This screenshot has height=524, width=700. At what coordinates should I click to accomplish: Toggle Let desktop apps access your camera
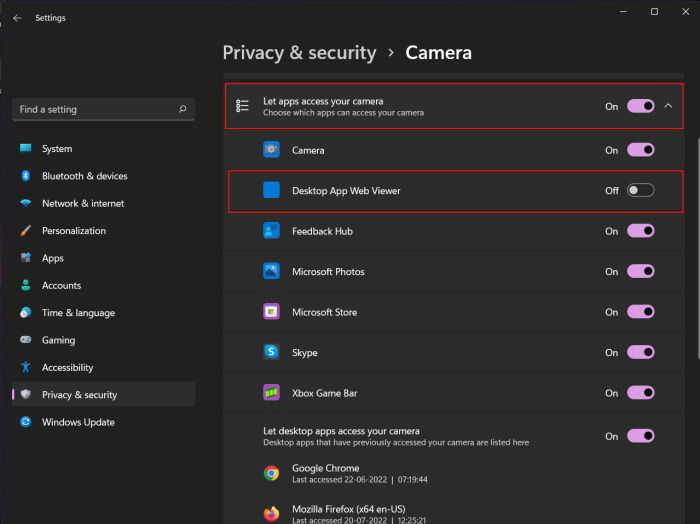coord(641,436)
